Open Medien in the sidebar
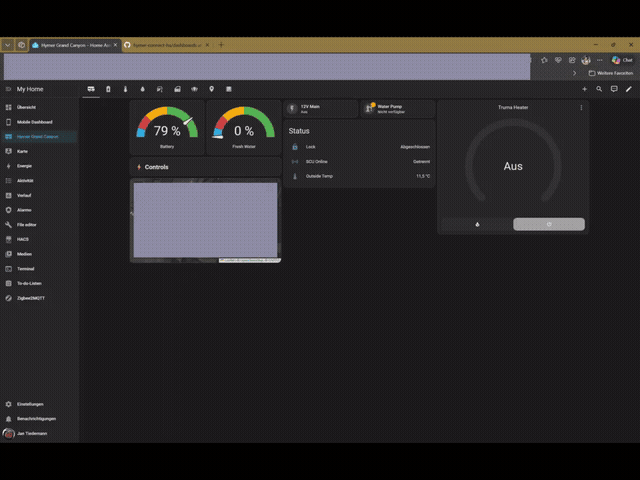 tap(40, 254)
